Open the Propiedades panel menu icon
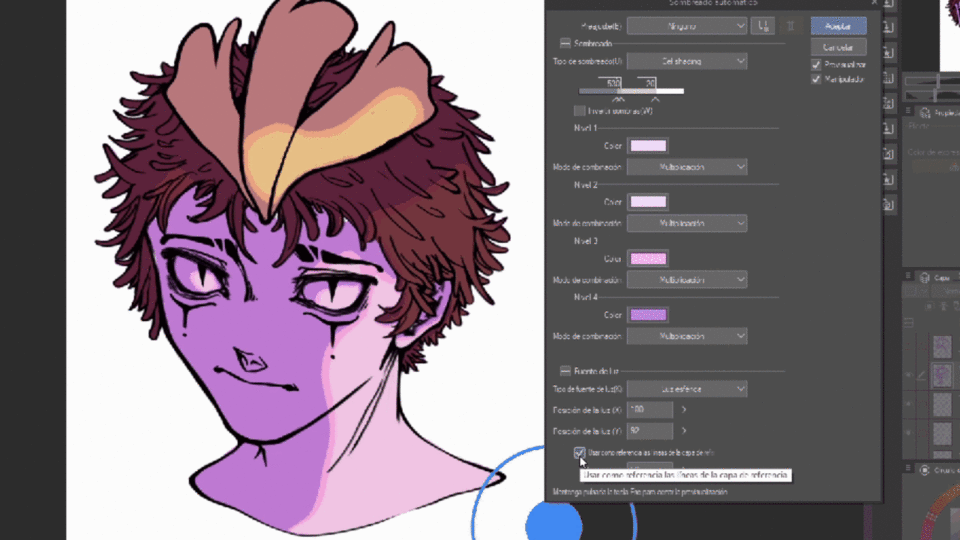The image size is (960, 540). click(909, 111)
